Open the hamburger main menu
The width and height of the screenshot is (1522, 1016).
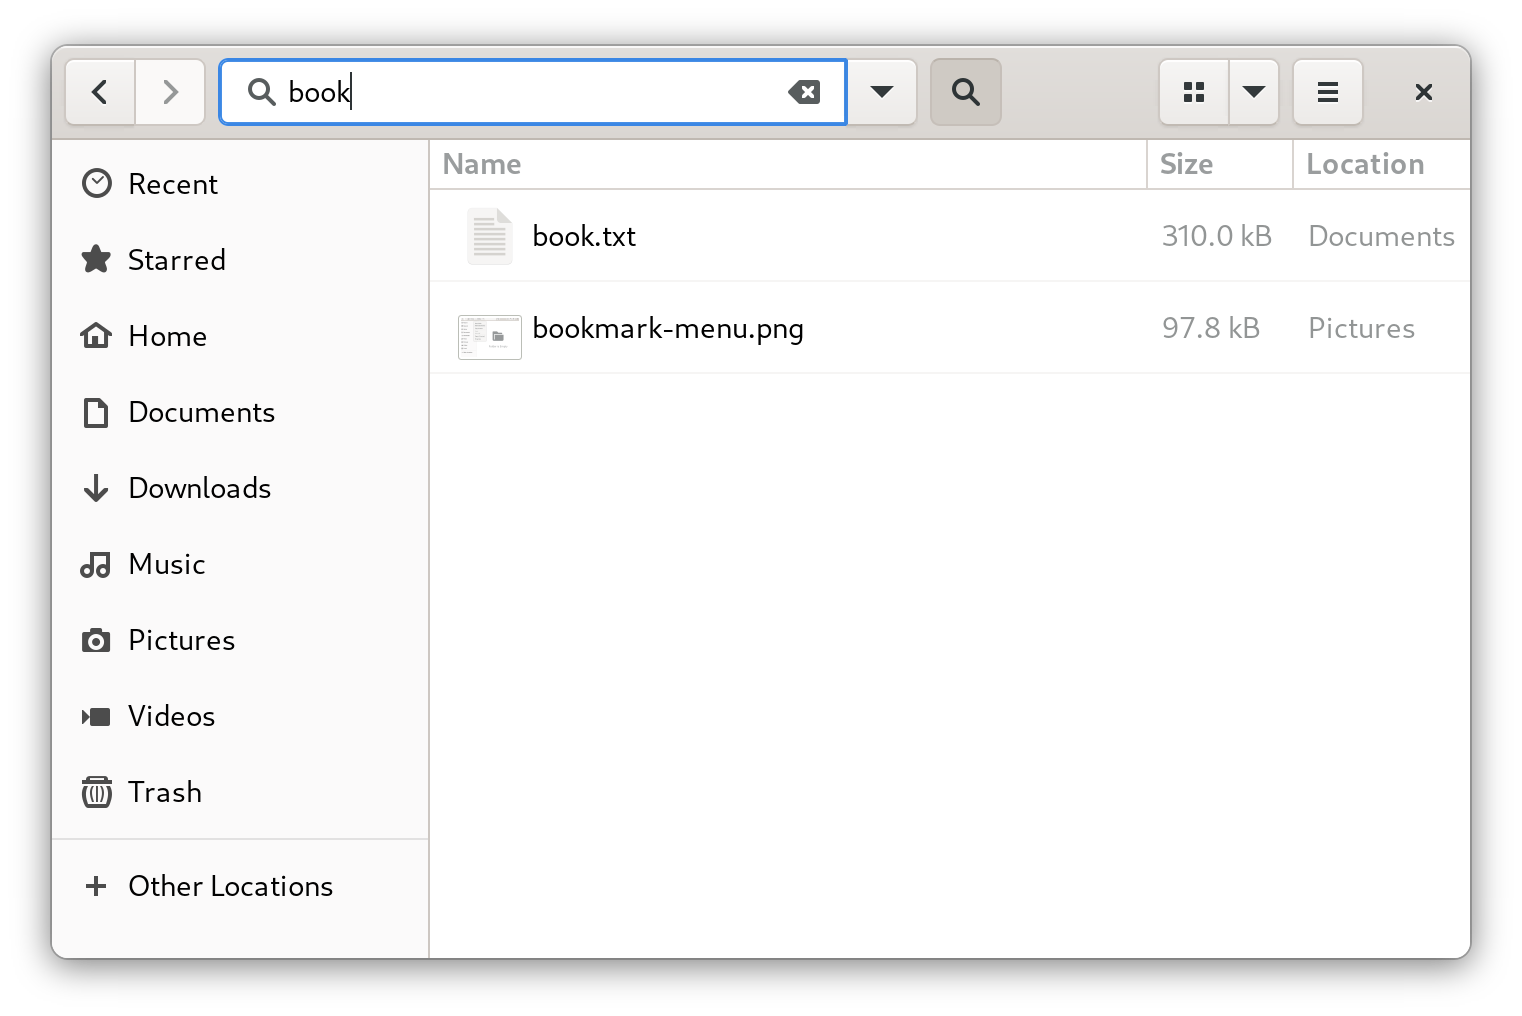pos(1328,92)
